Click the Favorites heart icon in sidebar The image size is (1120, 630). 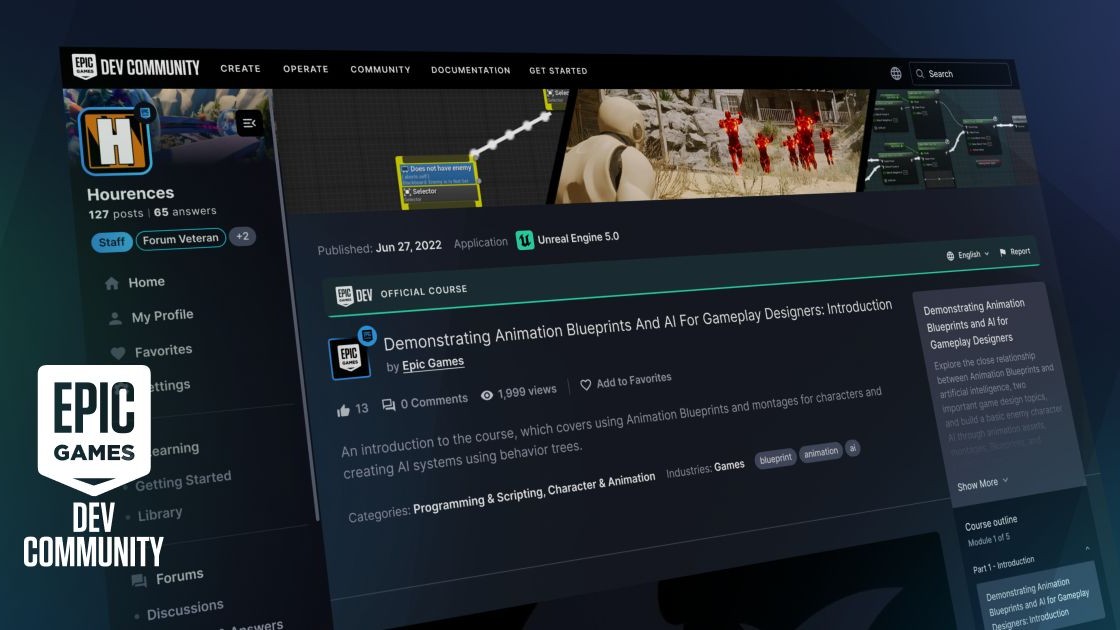click(118, 353)
